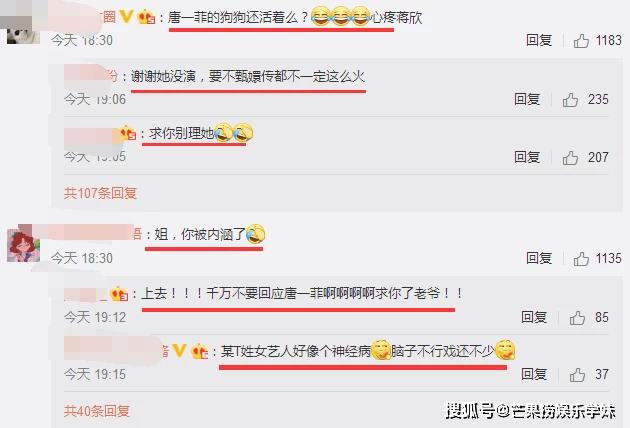
Task: Click the yellow V verified badge of top commenter
Action: (126, 16)
